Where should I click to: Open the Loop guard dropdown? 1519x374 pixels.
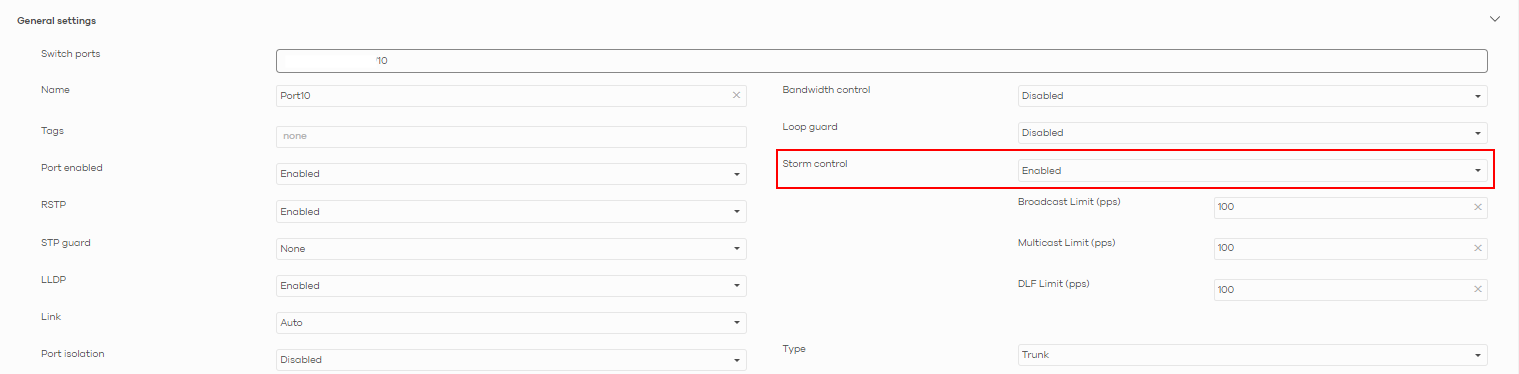pyautogui.click(x=1252, y=133)
